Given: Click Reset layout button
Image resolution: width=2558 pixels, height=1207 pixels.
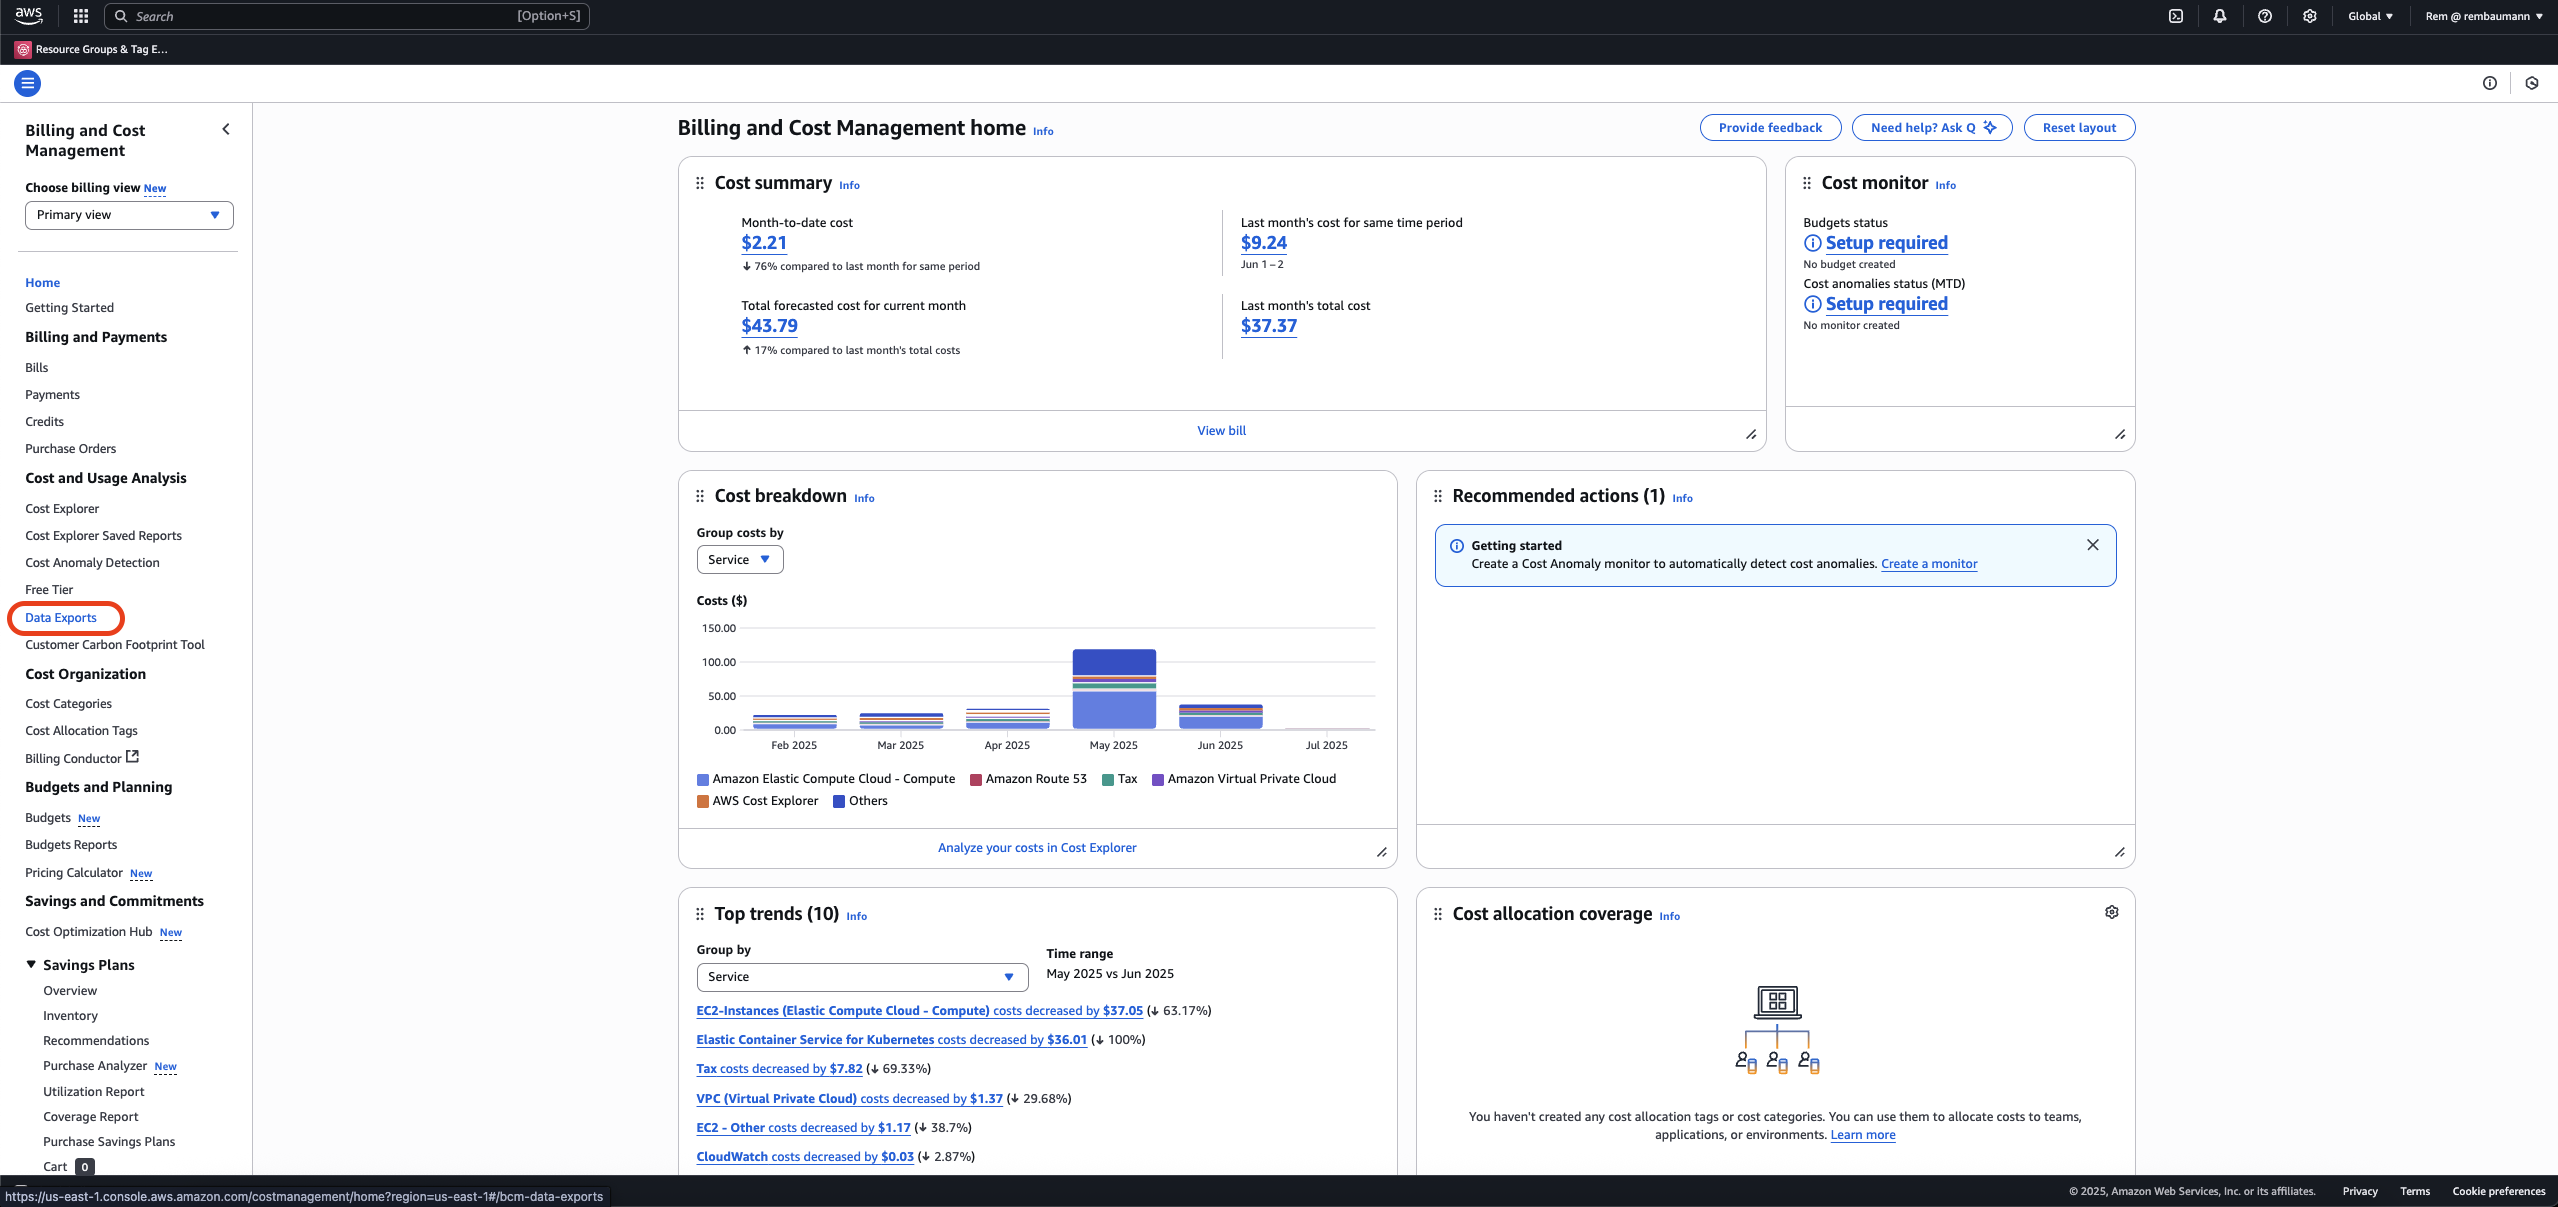Looking at the screenshot, I should coord(2079,128).
